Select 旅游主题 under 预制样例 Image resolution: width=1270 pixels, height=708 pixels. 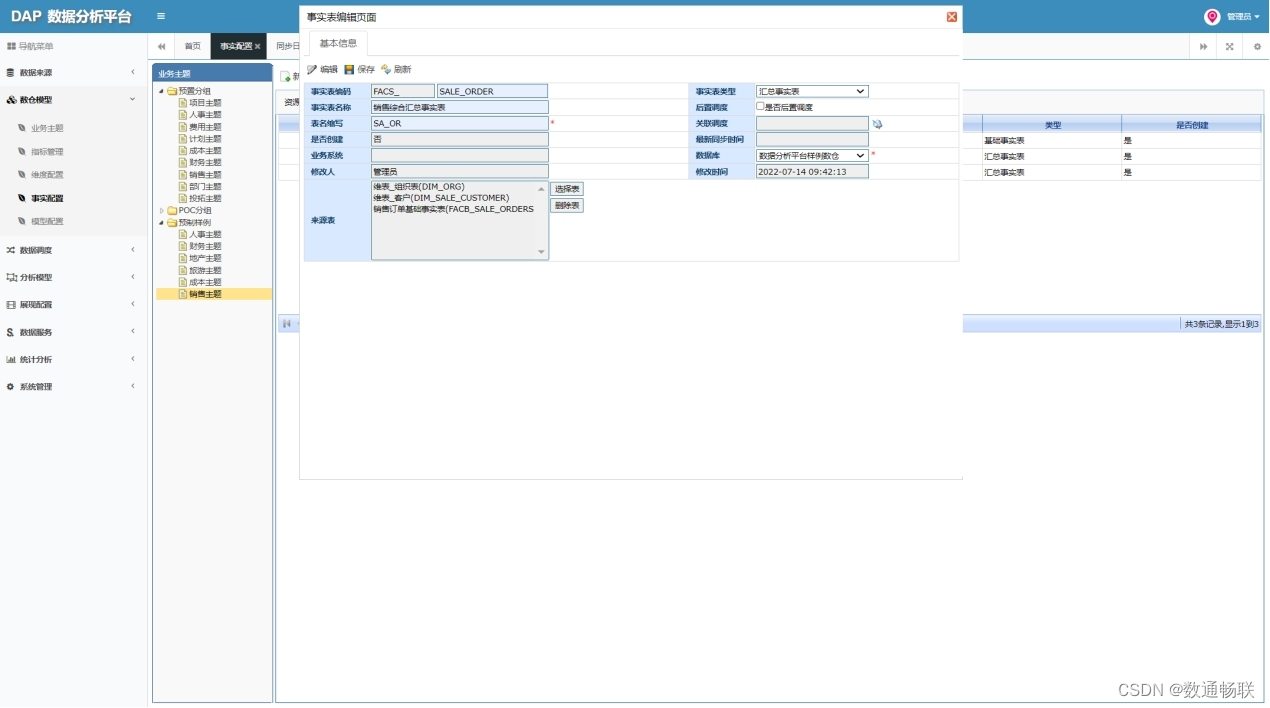[205, 270]
